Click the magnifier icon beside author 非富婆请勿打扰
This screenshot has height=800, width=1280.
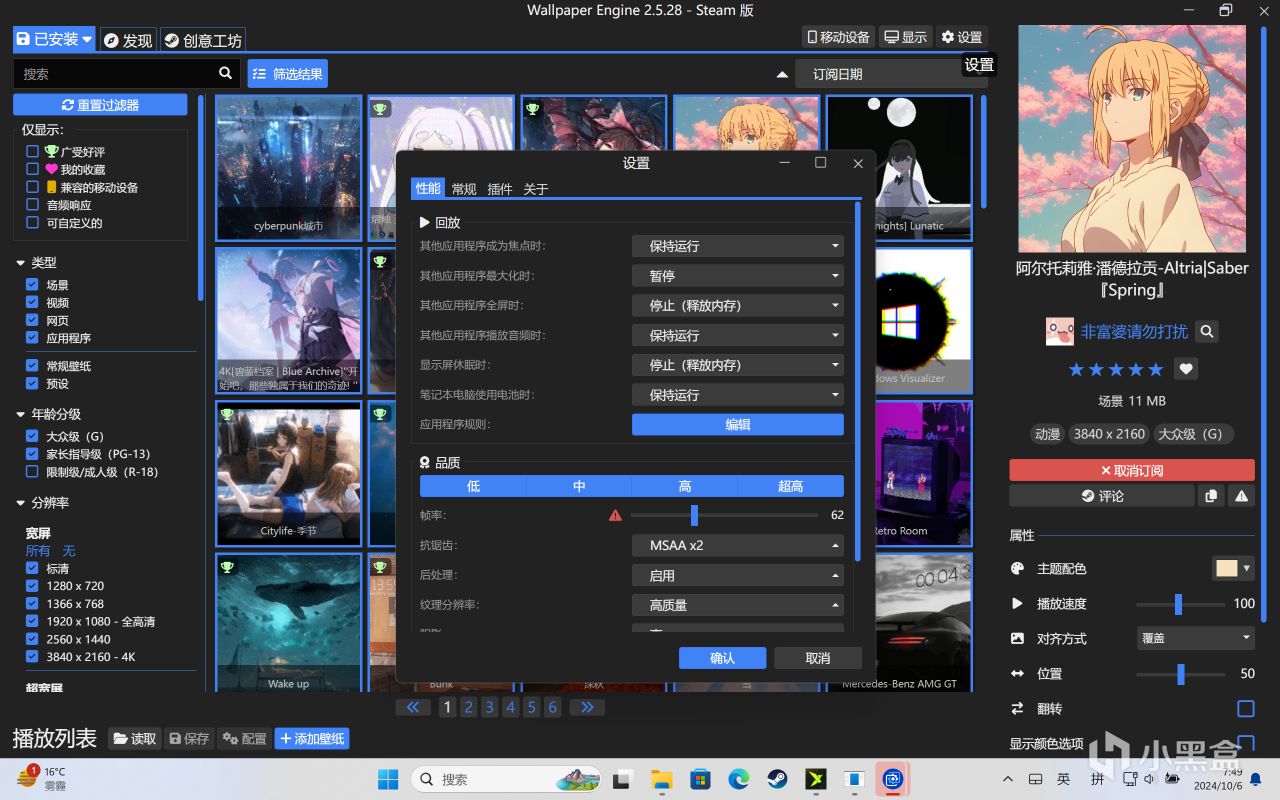1207,331
